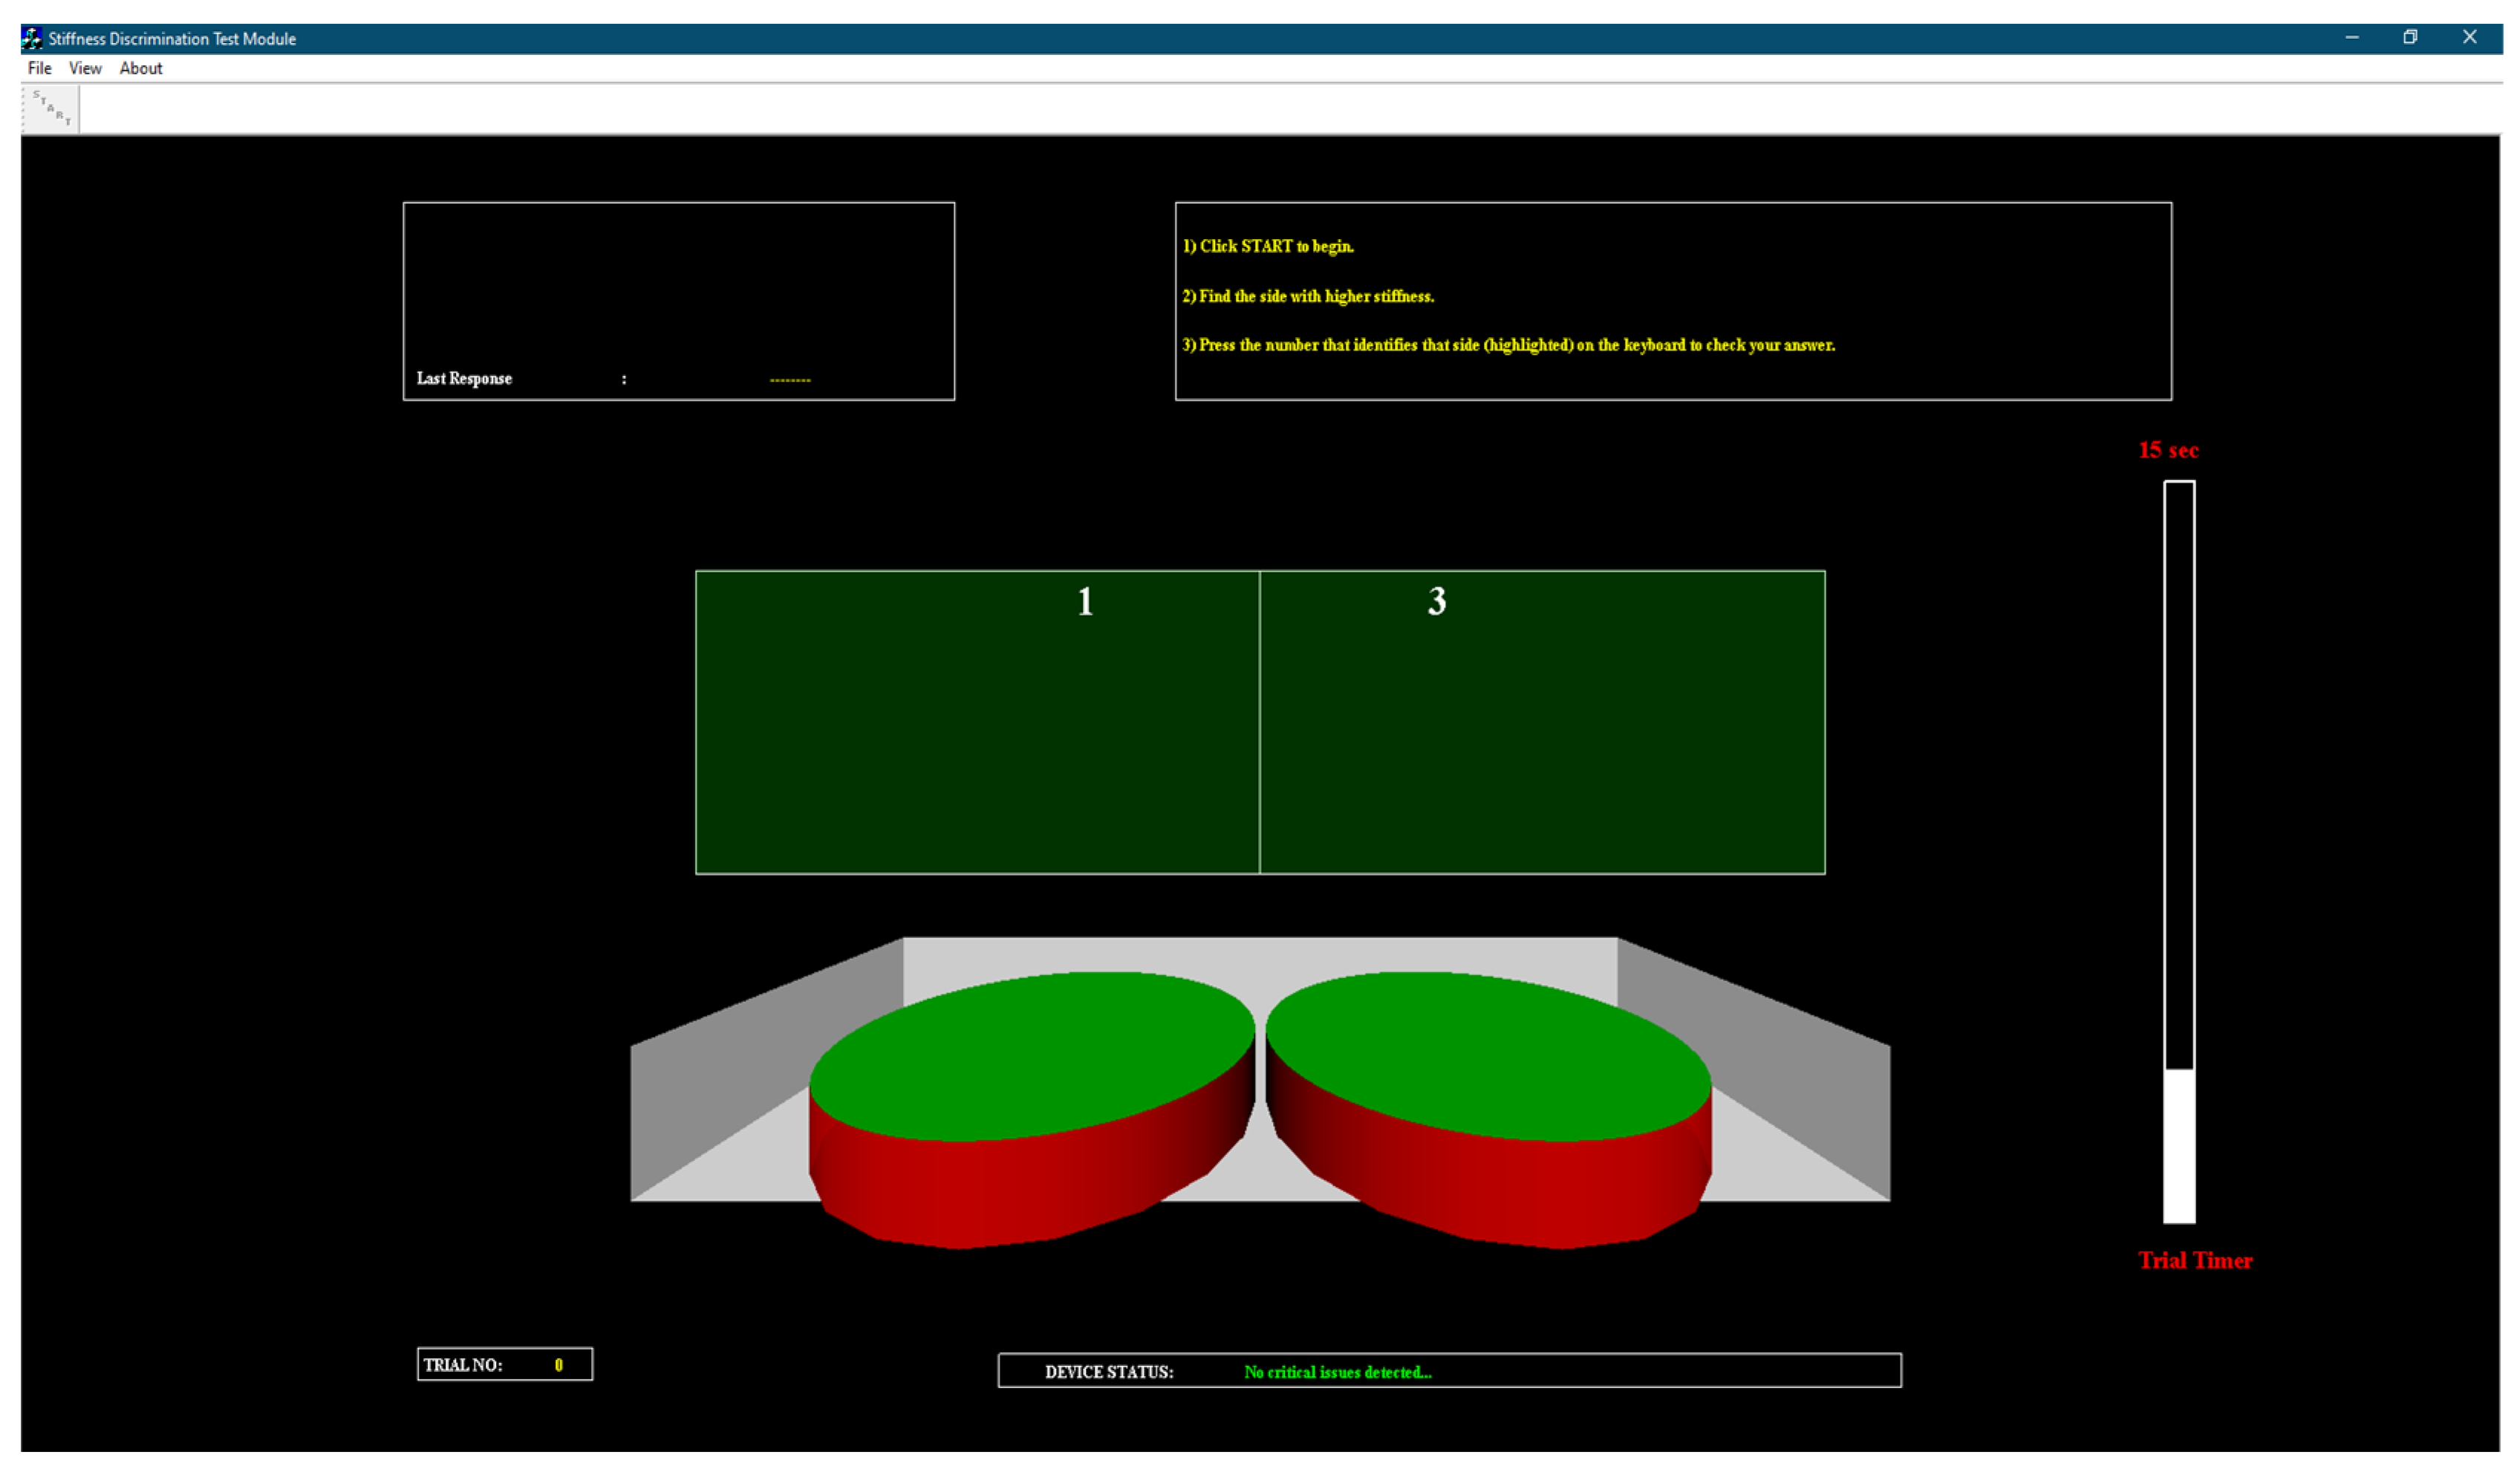
Task: Select the green panel labeled 1
Action: pos(977,722)
